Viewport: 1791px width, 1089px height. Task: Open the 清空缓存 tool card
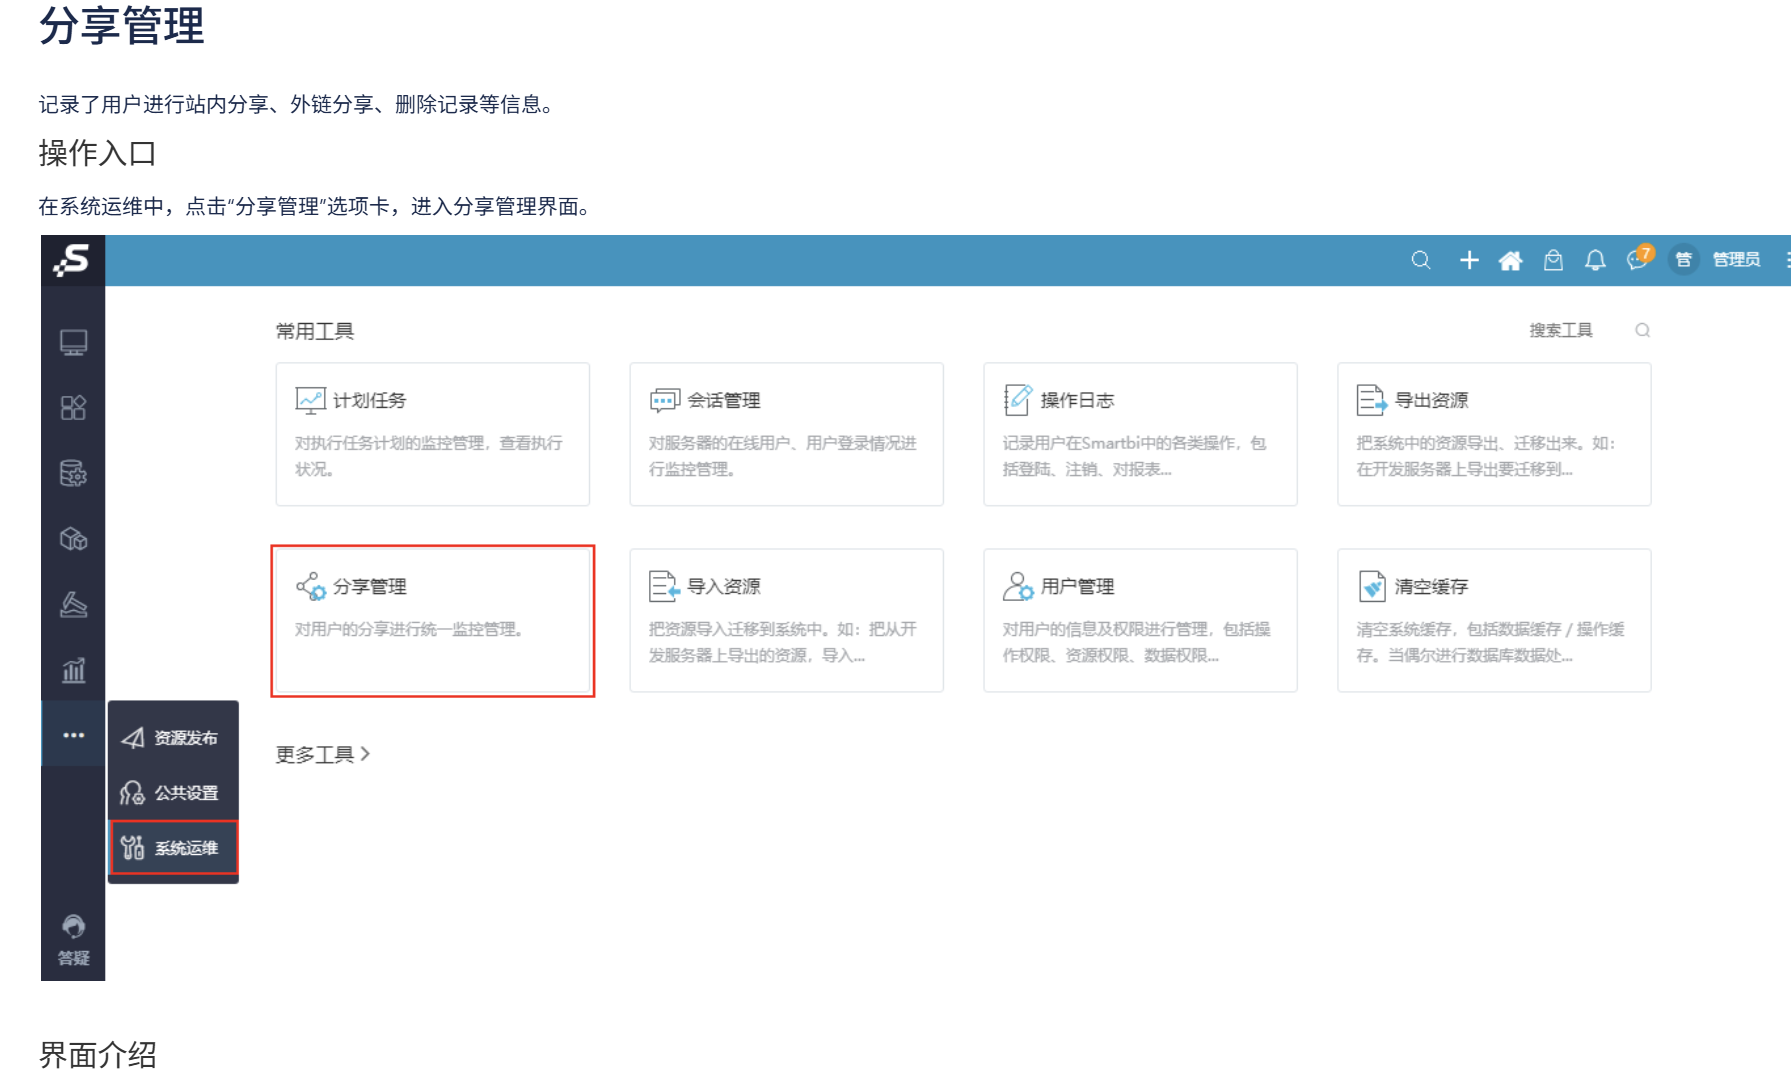pos(1494,620)
